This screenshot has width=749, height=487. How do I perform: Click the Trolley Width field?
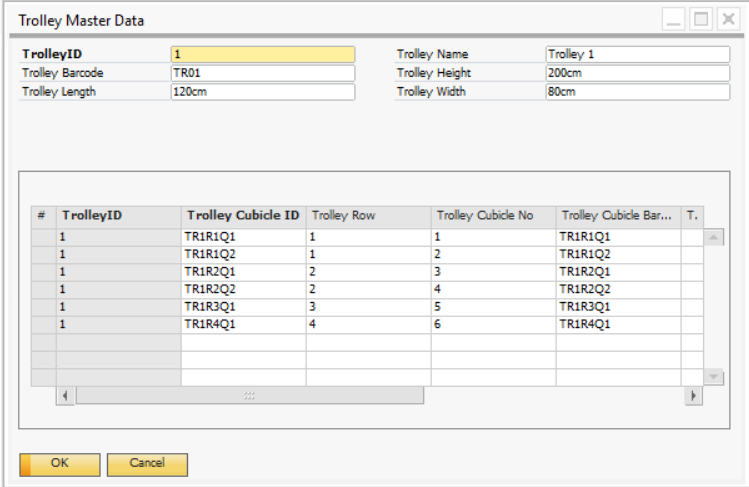(637, 92)
